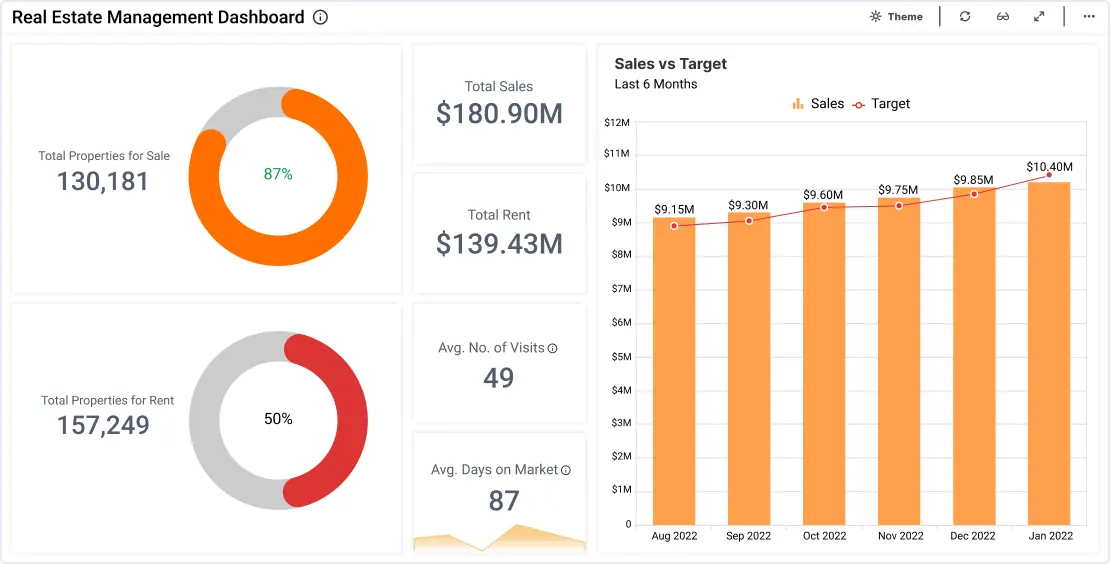Open the three-dots more options menu

click(x=1089, y=16)
